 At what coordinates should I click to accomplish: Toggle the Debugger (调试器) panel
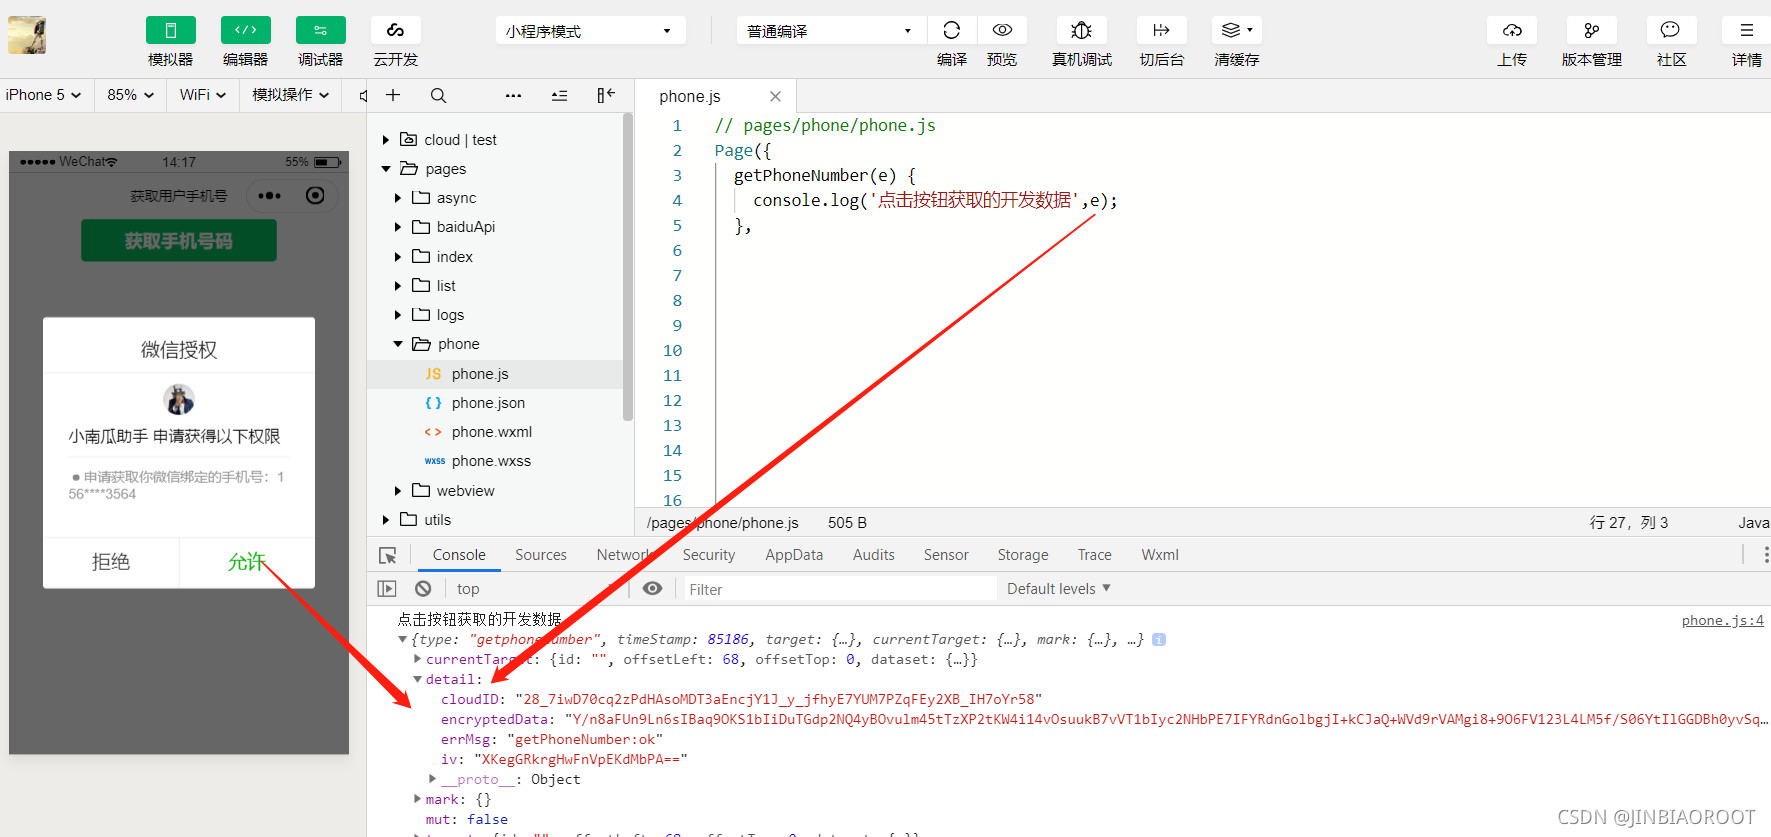point(320,30)
